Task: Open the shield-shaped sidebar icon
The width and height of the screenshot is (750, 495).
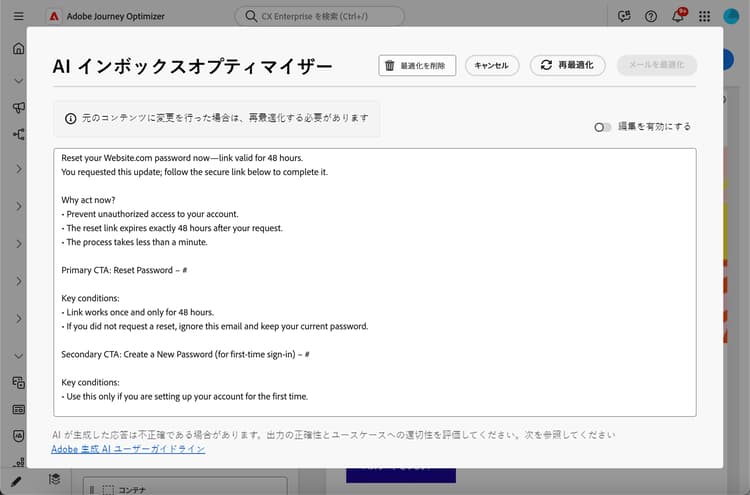Action: 19,436
